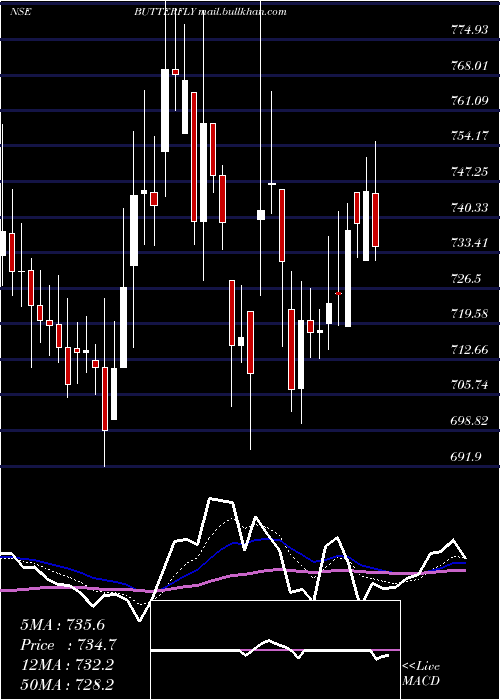Click the 12MA : 732.2 reading

pyautogui.click(x=67, y=665)
